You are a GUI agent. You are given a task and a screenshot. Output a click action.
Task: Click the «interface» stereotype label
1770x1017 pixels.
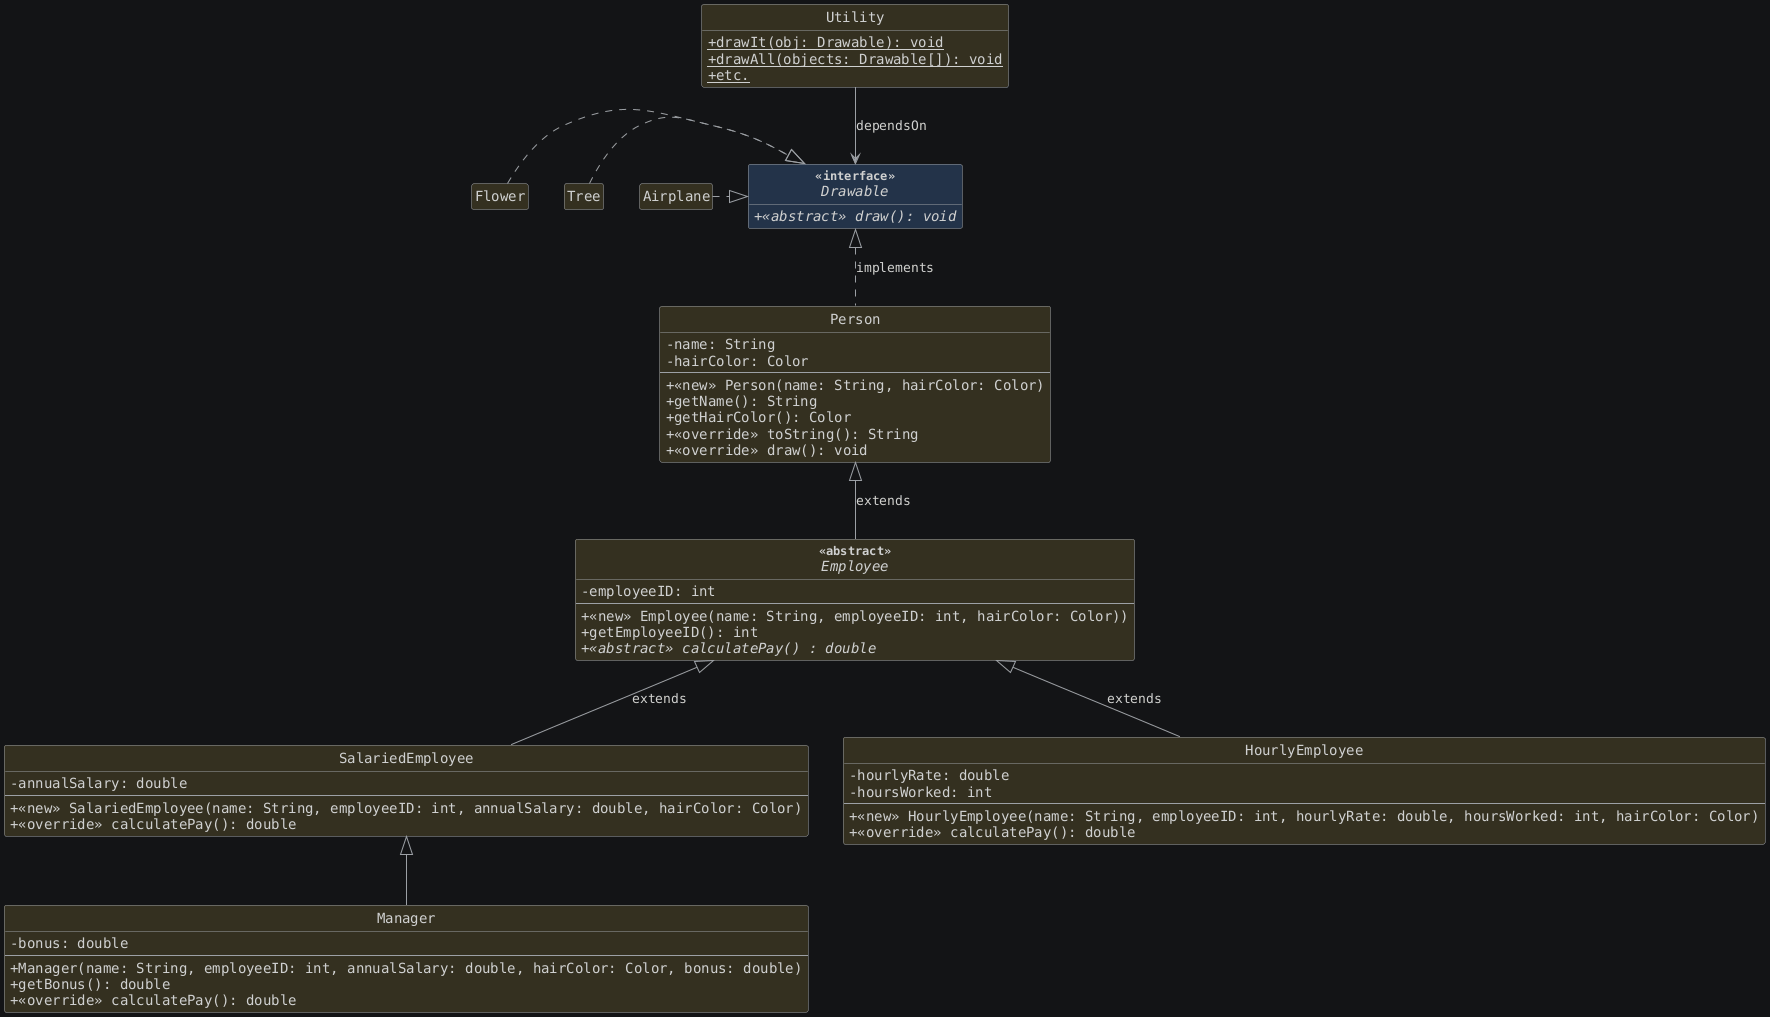tap(855, 176)
